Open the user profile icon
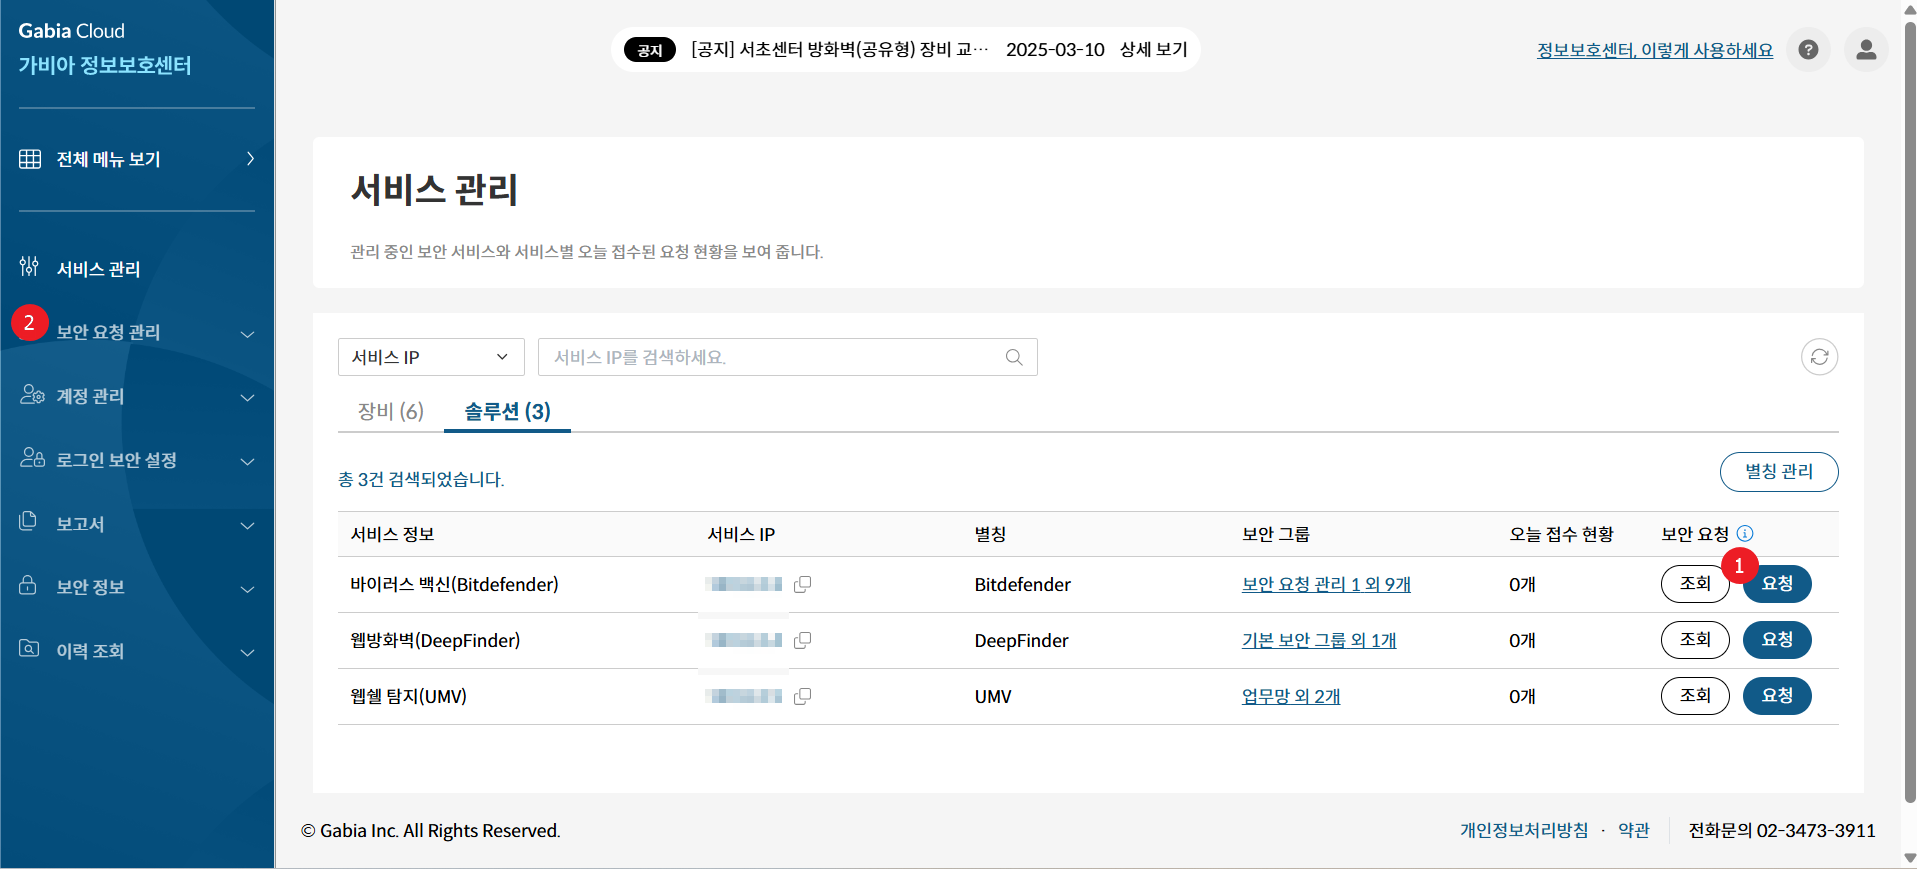Screen dimensions: 1917x869 pos(1866,50)
